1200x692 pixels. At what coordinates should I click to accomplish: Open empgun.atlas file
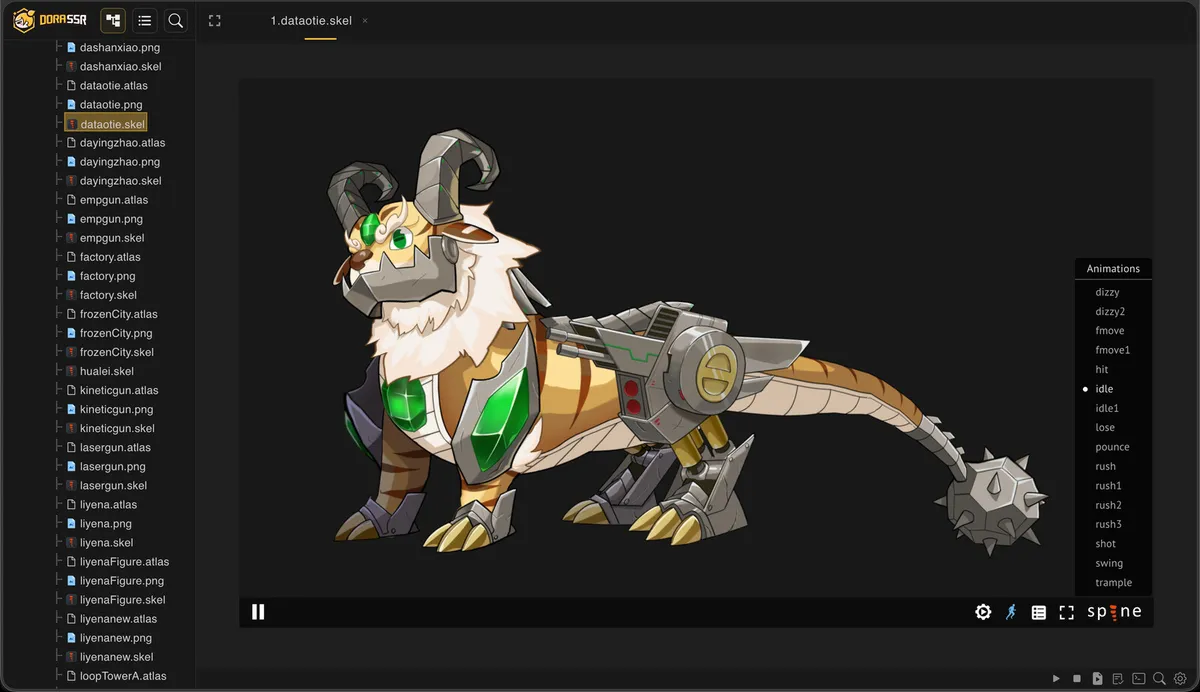(113, 199)
